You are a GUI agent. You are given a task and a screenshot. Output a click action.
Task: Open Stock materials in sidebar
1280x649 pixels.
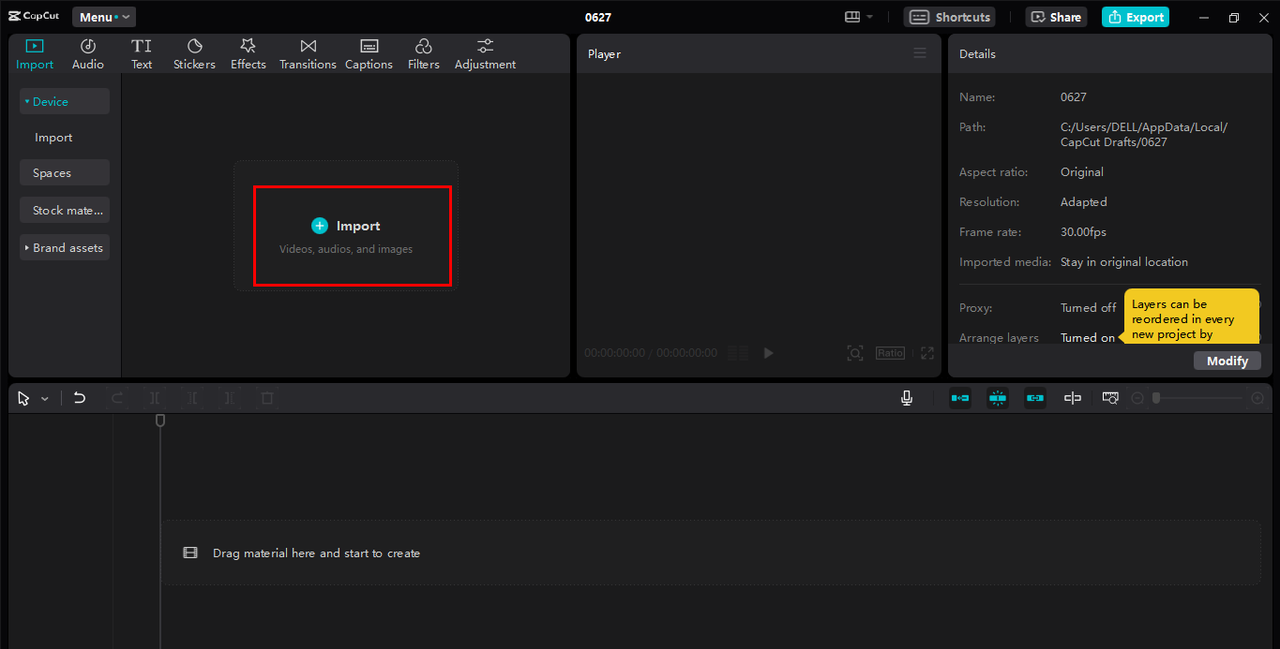(66, 210)
